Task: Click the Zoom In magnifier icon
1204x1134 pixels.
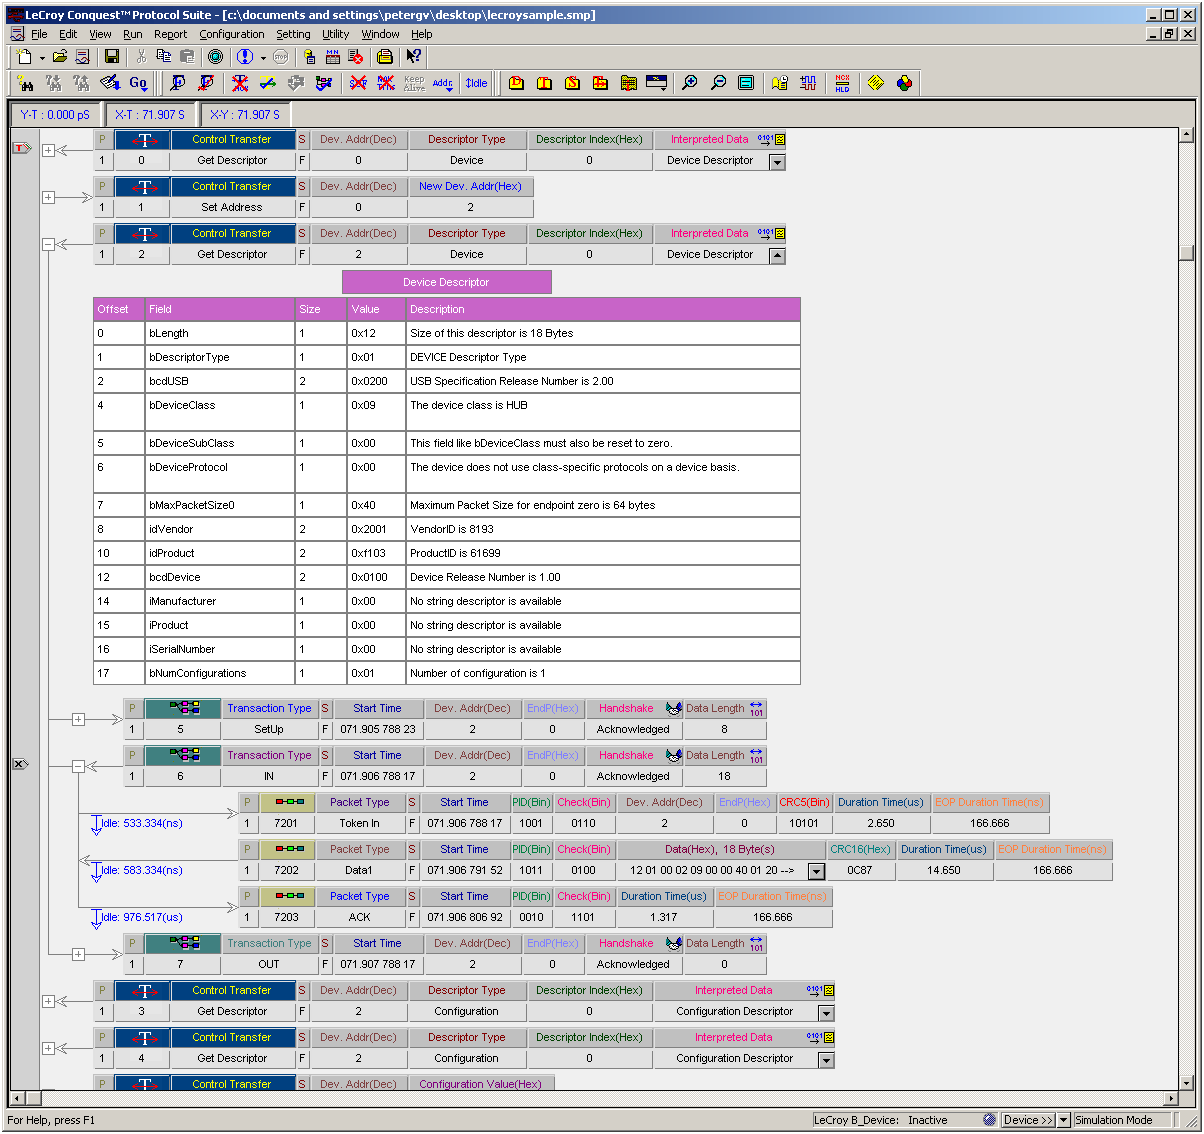Action: (x=690, y=83)
